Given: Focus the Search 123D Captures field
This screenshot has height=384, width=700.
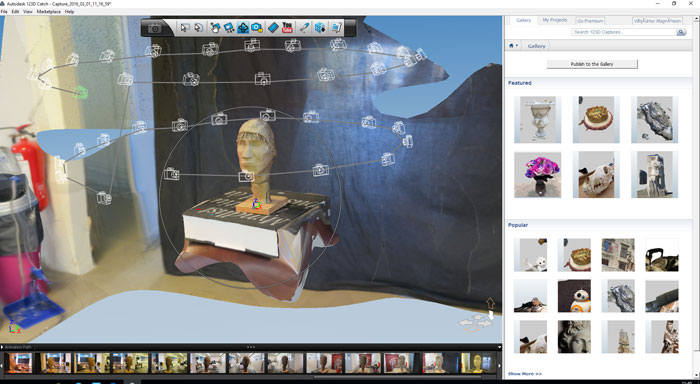Looking at the screenshot, I should click(624, 32).
